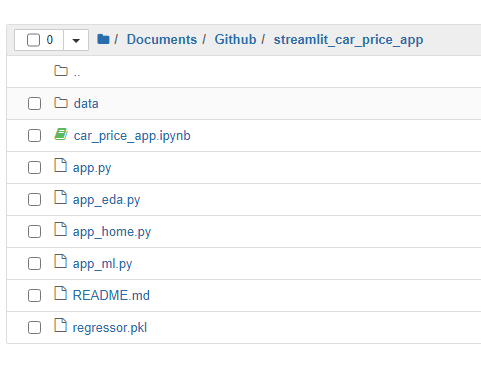Click the file icon beside app_home.py
481x372 pixels.
60,229
